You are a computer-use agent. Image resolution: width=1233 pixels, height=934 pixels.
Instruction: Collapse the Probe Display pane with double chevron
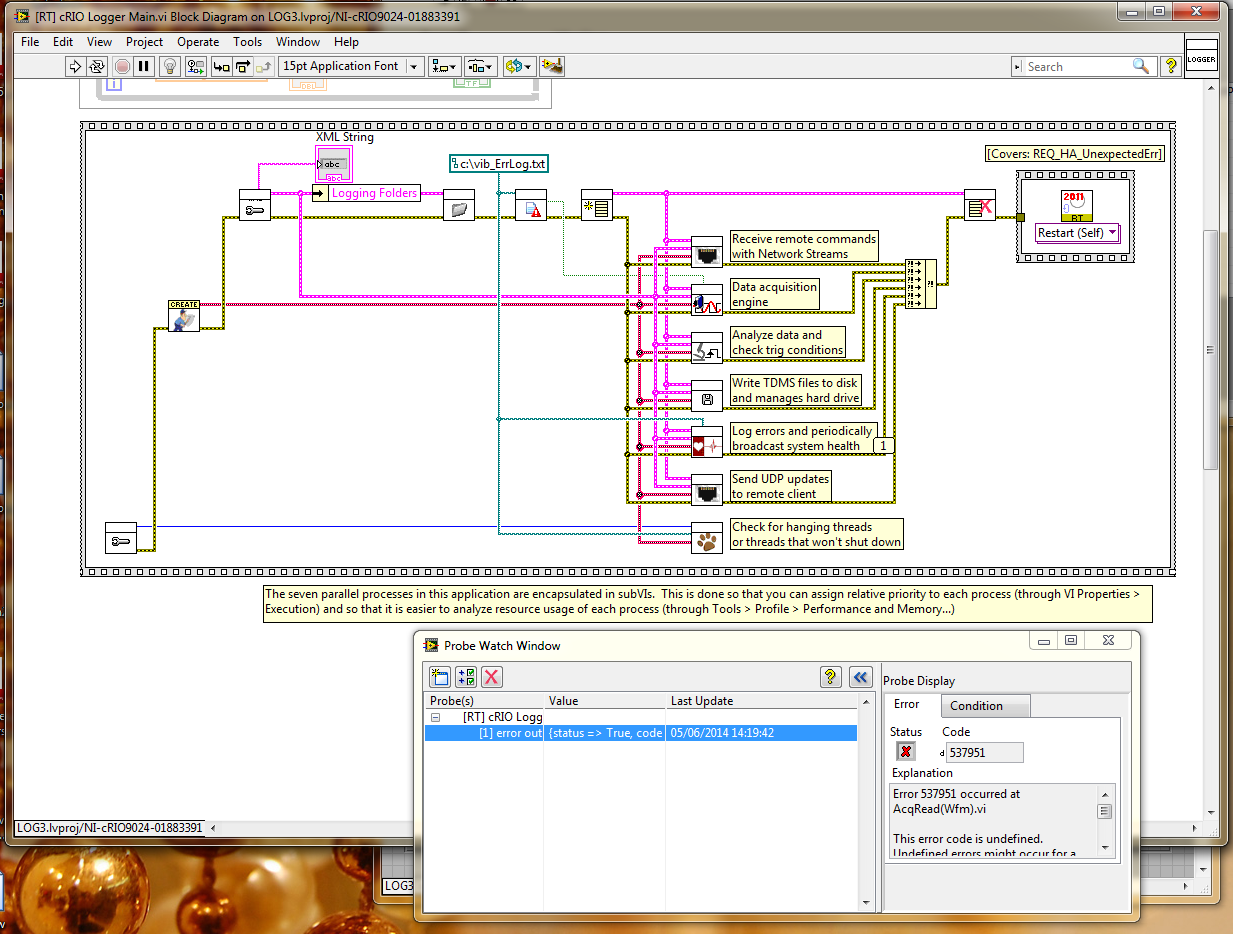point(861,677)
